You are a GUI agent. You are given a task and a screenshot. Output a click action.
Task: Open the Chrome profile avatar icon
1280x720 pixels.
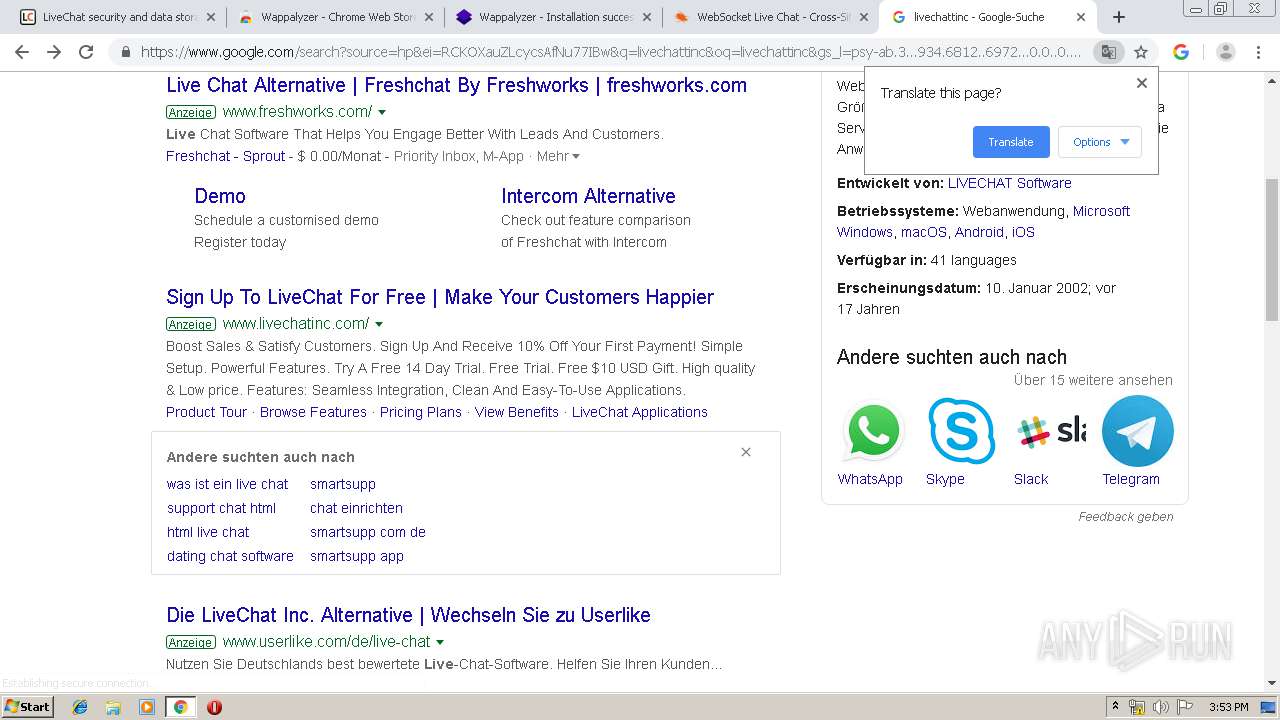pos(1226,52)
